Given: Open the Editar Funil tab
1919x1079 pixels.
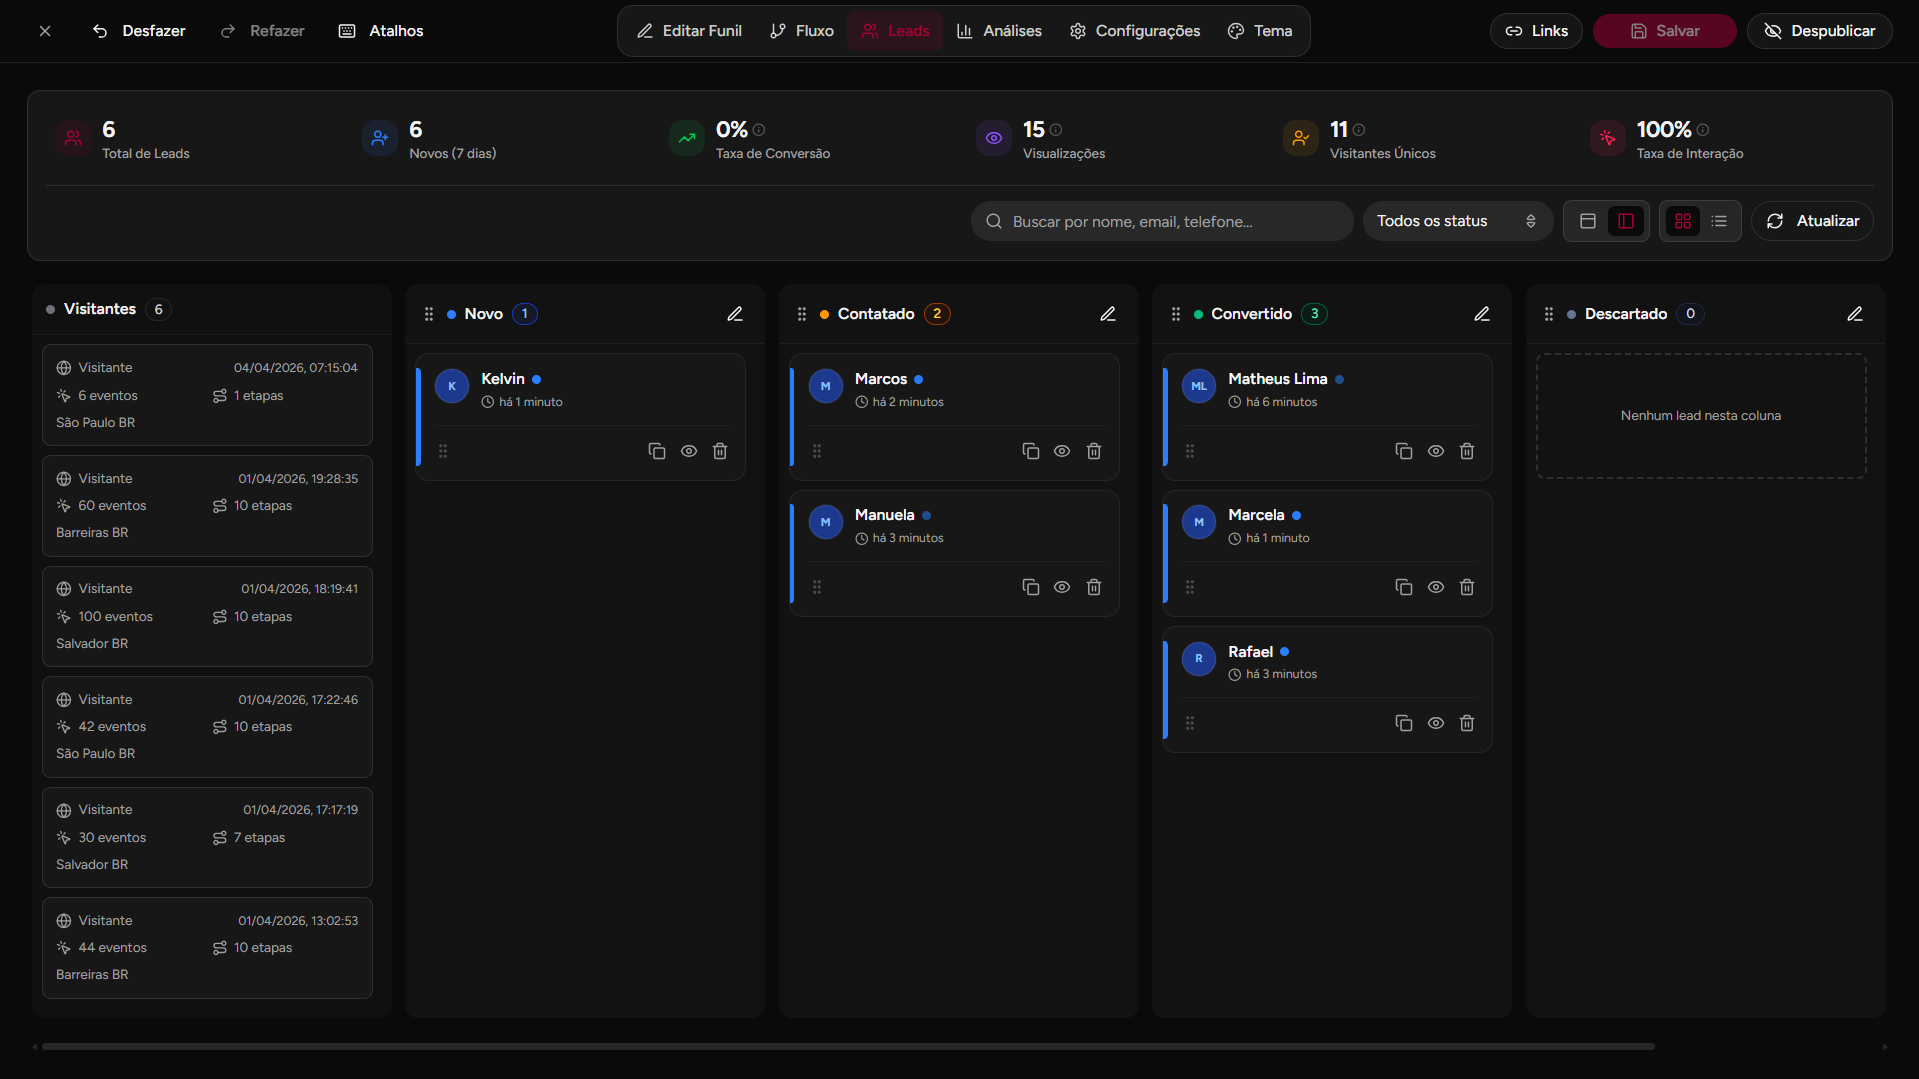Looking at the screenshot, I should 689,31.
